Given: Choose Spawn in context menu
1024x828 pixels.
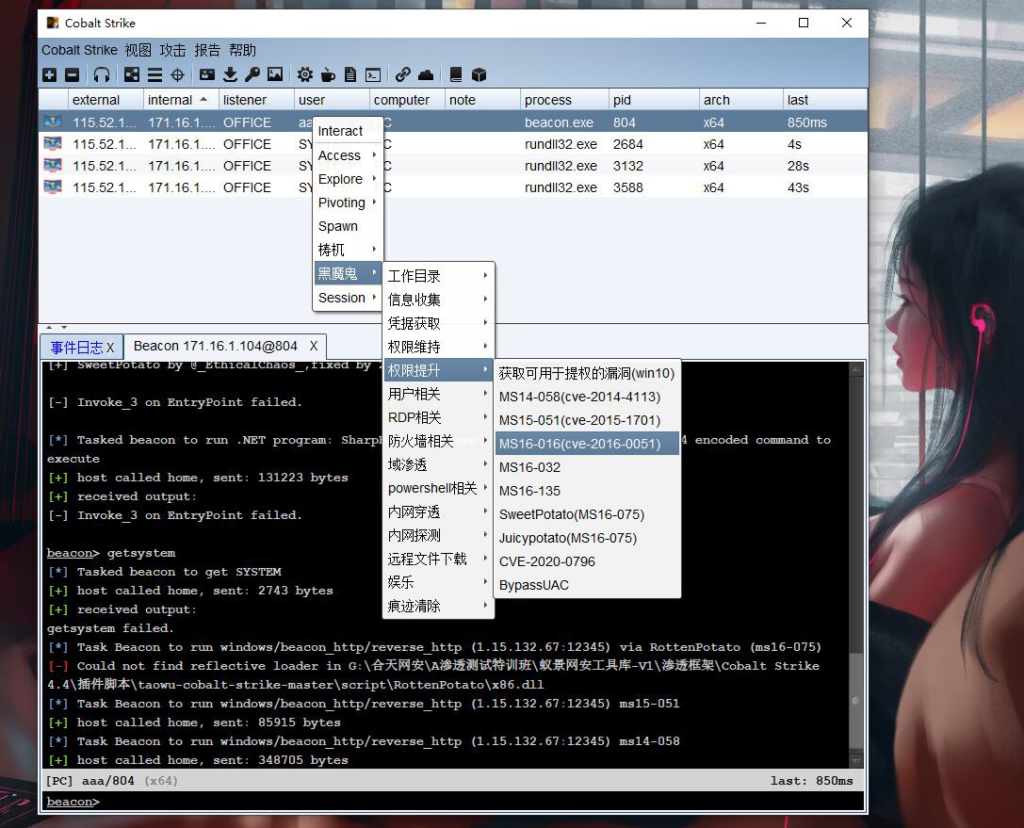Looking at the screenshot, I should (x=347, y=226).
